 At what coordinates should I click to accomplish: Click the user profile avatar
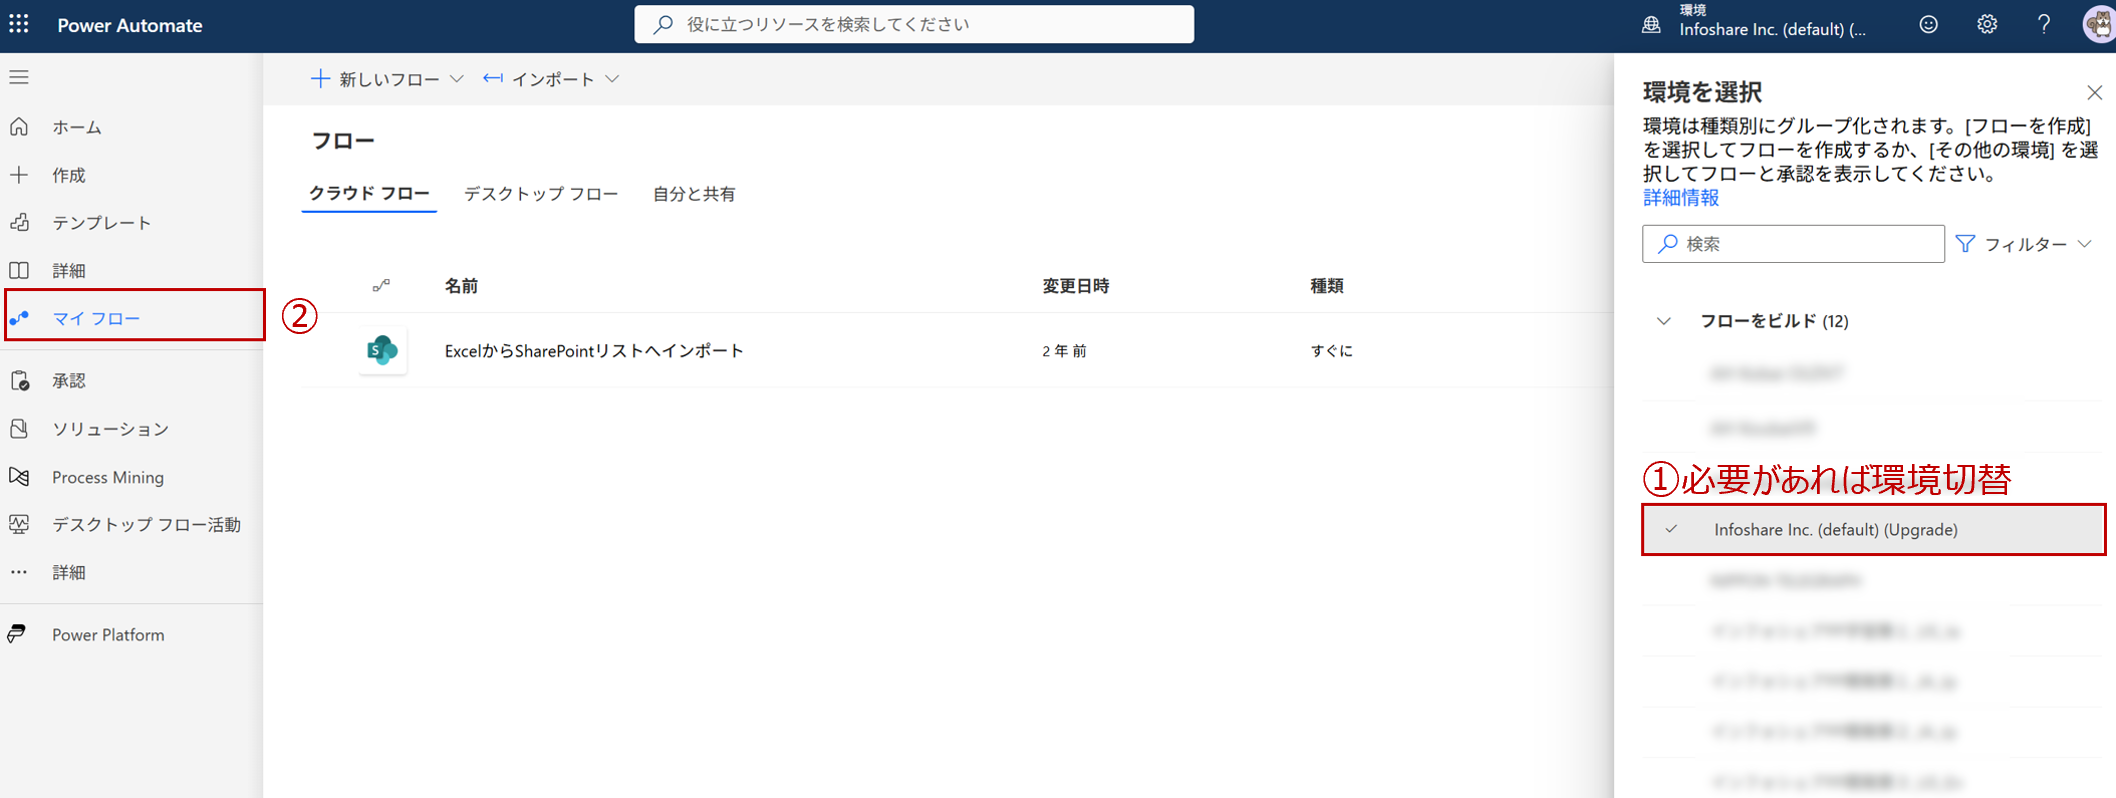(x=2098, y=25)
